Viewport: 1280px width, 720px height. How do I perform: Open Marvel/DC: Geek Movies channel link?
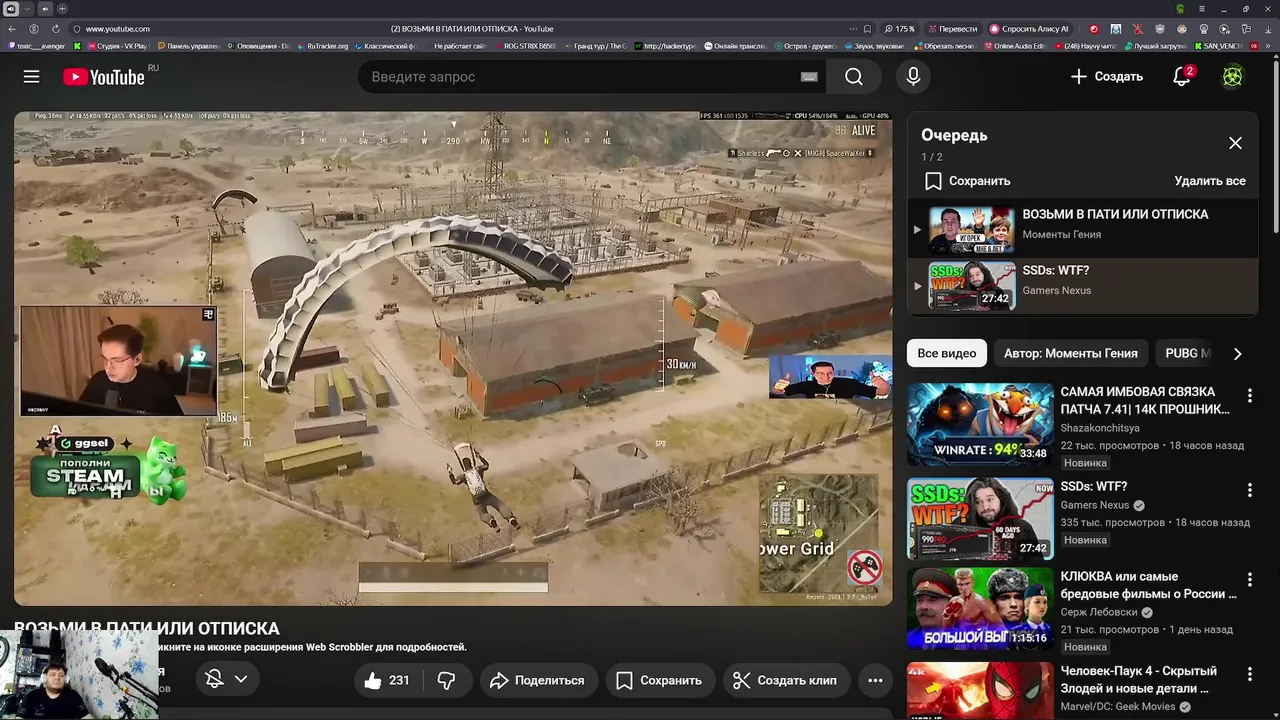pos(1118,706)
